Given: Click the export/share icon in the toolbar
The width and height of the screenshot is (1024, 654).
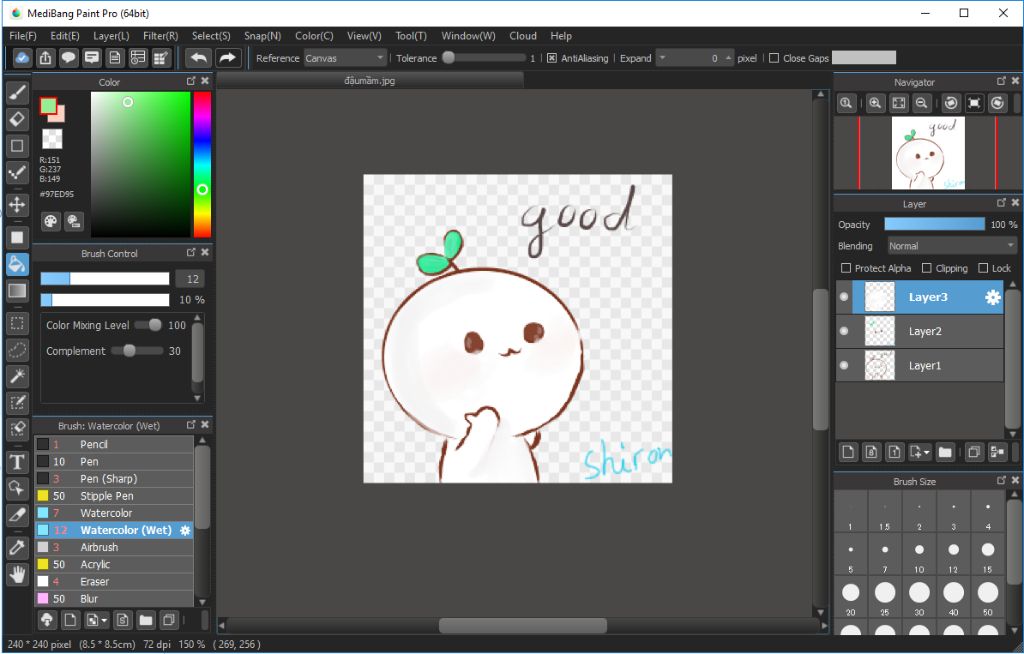Looking at the screenshot, I should 45,58.
